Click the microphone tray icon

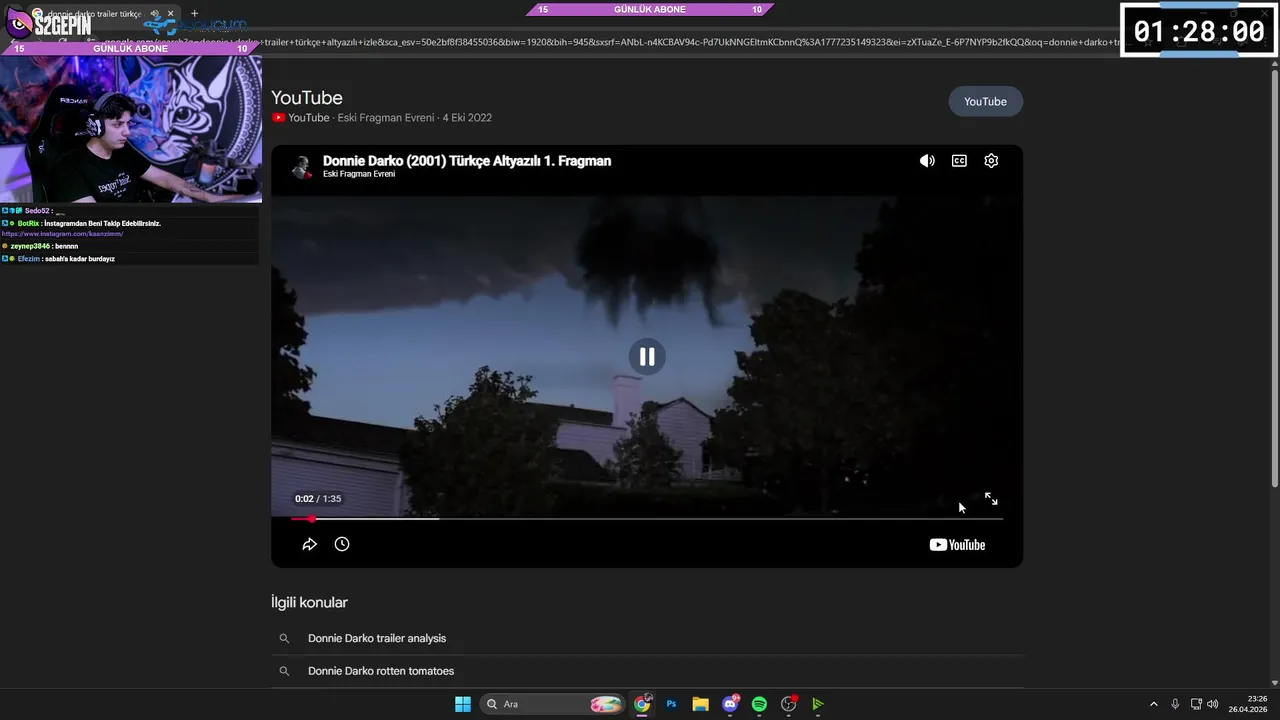(1175, 704)
